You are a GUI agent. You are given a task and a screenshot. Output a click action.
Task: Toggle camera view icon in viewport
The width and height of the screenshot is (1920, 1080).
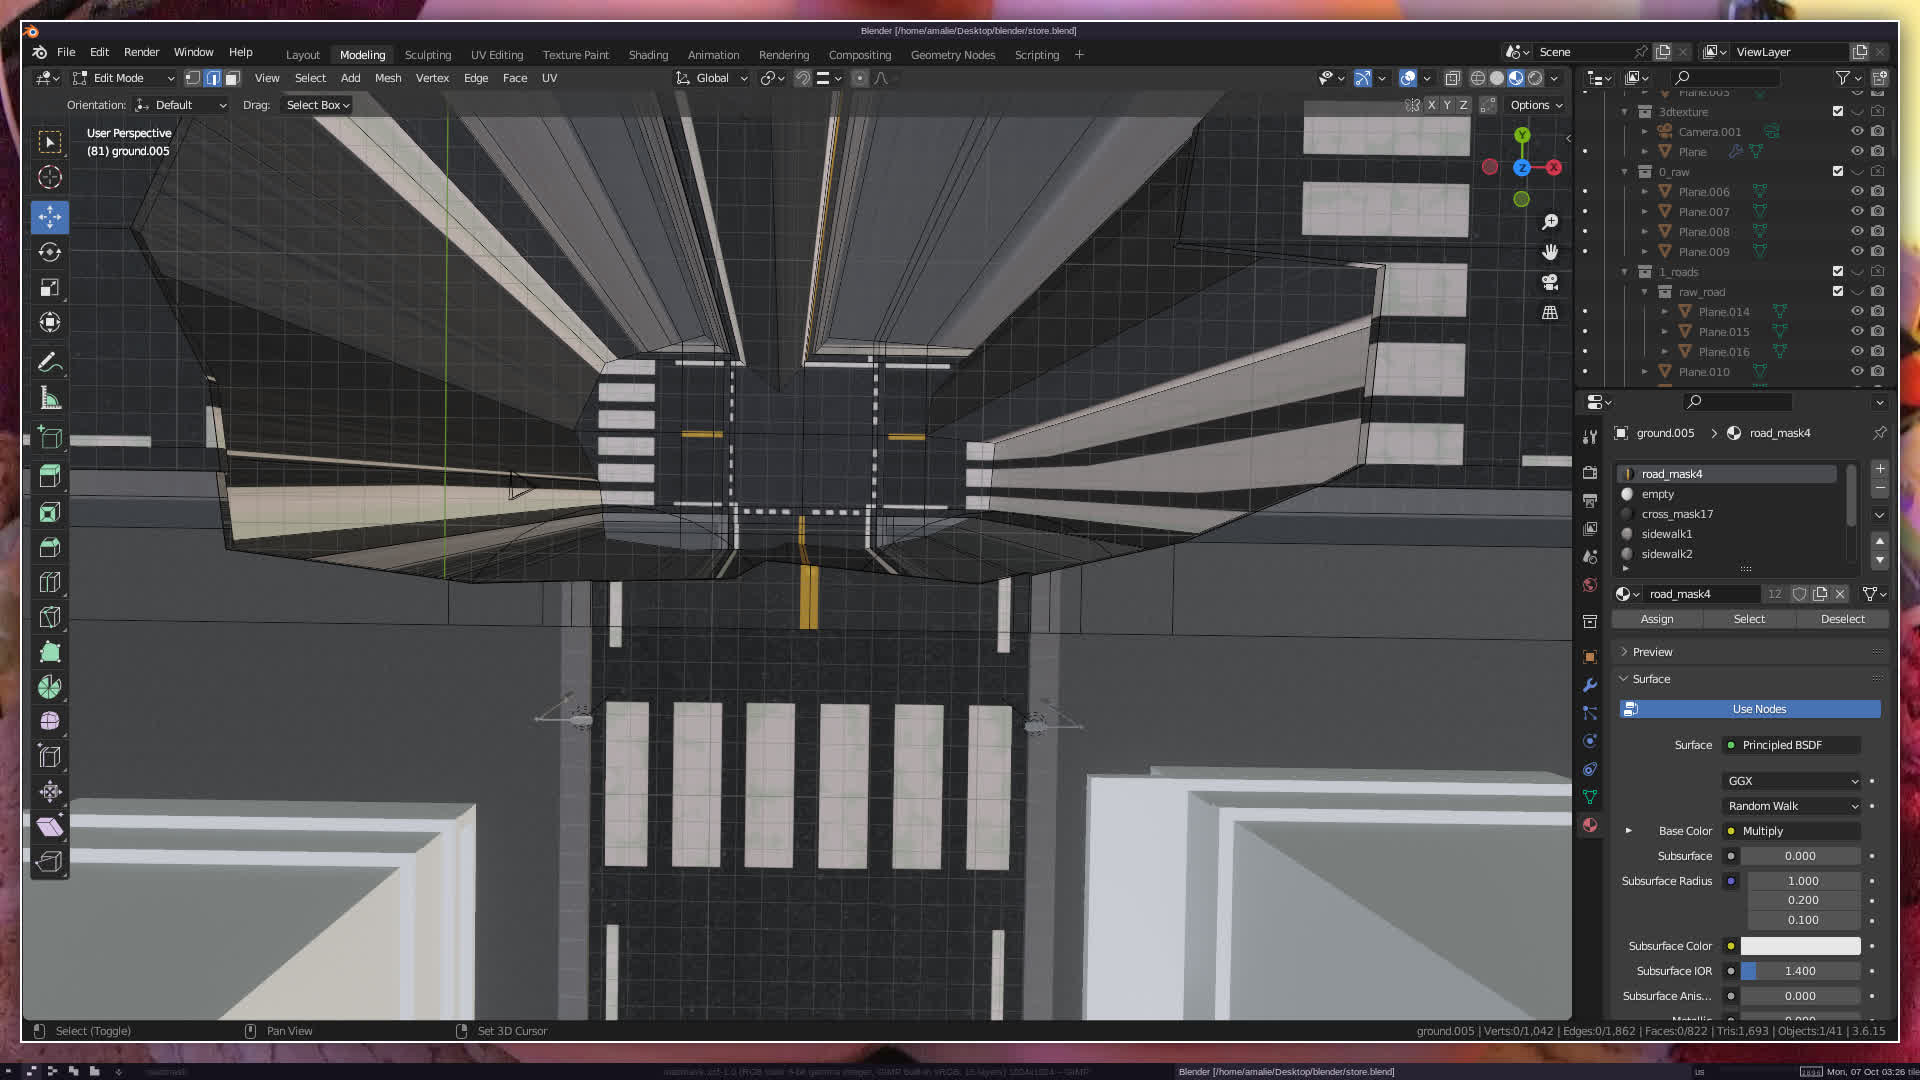tap(1550, 282)
